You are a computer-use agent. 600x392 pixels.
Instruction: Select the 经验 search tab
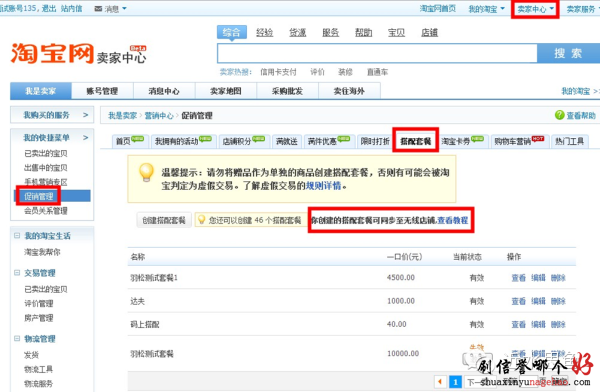264,33
